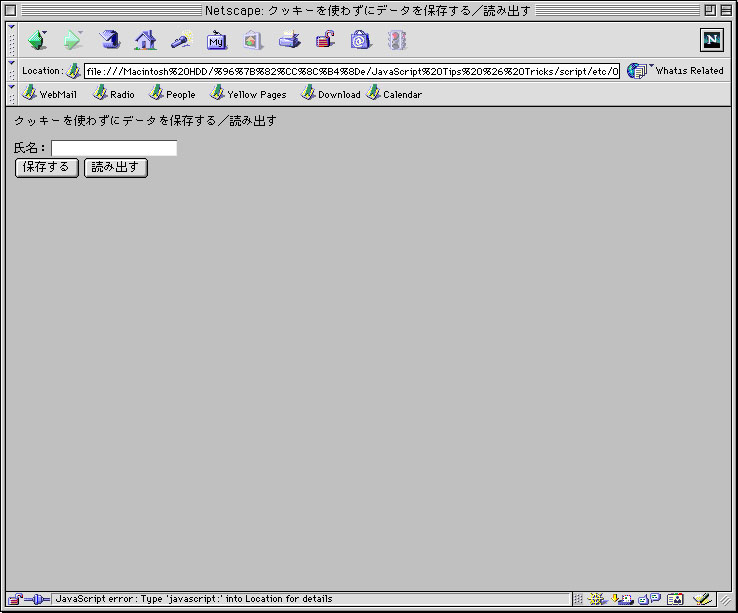738x613 pixels.
Task: Click the window shade collapse box
Action: [726, 10]
